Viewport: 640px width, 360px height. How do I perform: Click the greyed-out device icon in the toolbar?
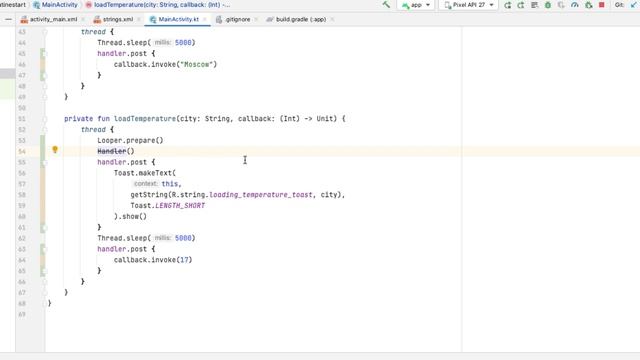[561, 5]
